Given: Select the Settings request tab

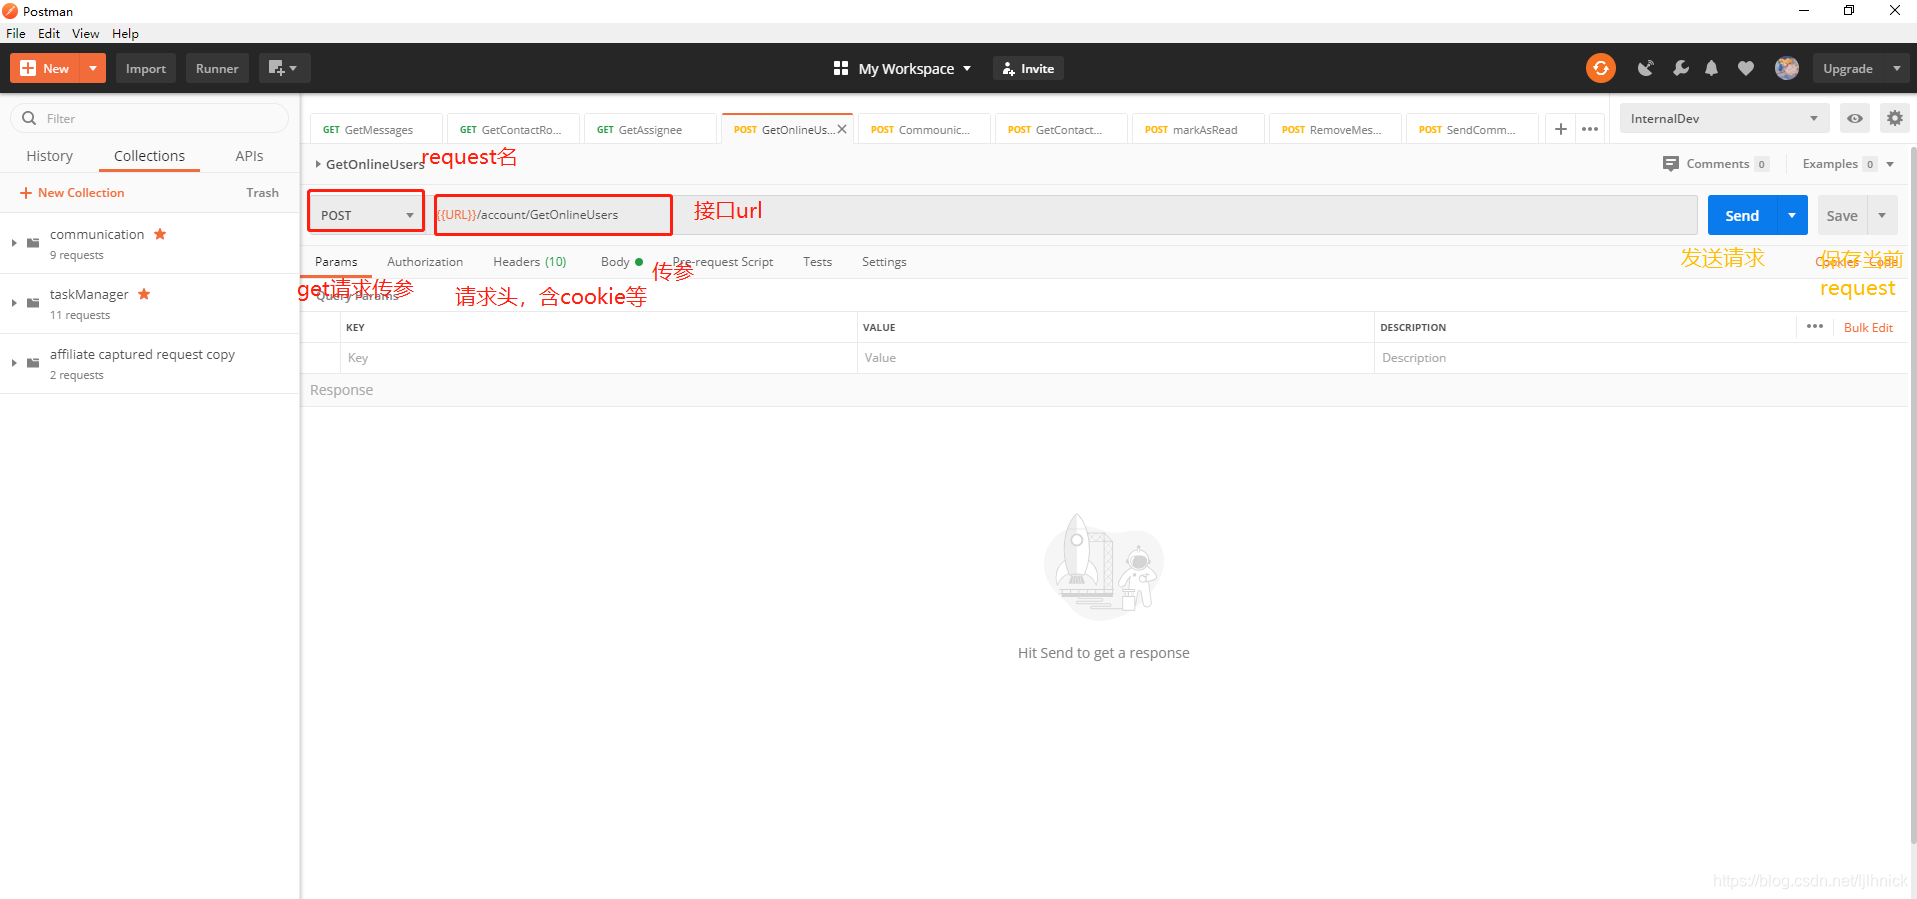Looking at the screenshot, I should [884, 262].
